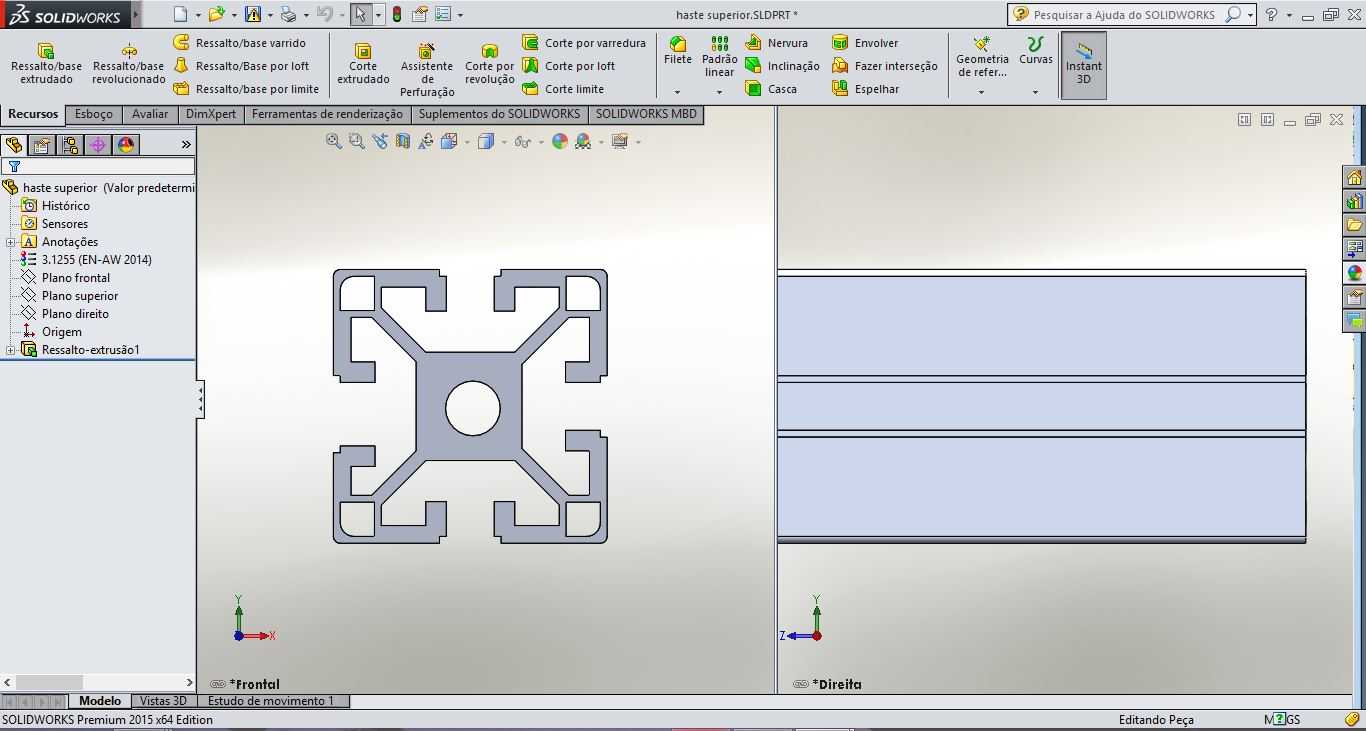Click the Print icon
Screen dimensions: 1366x731
288,14
